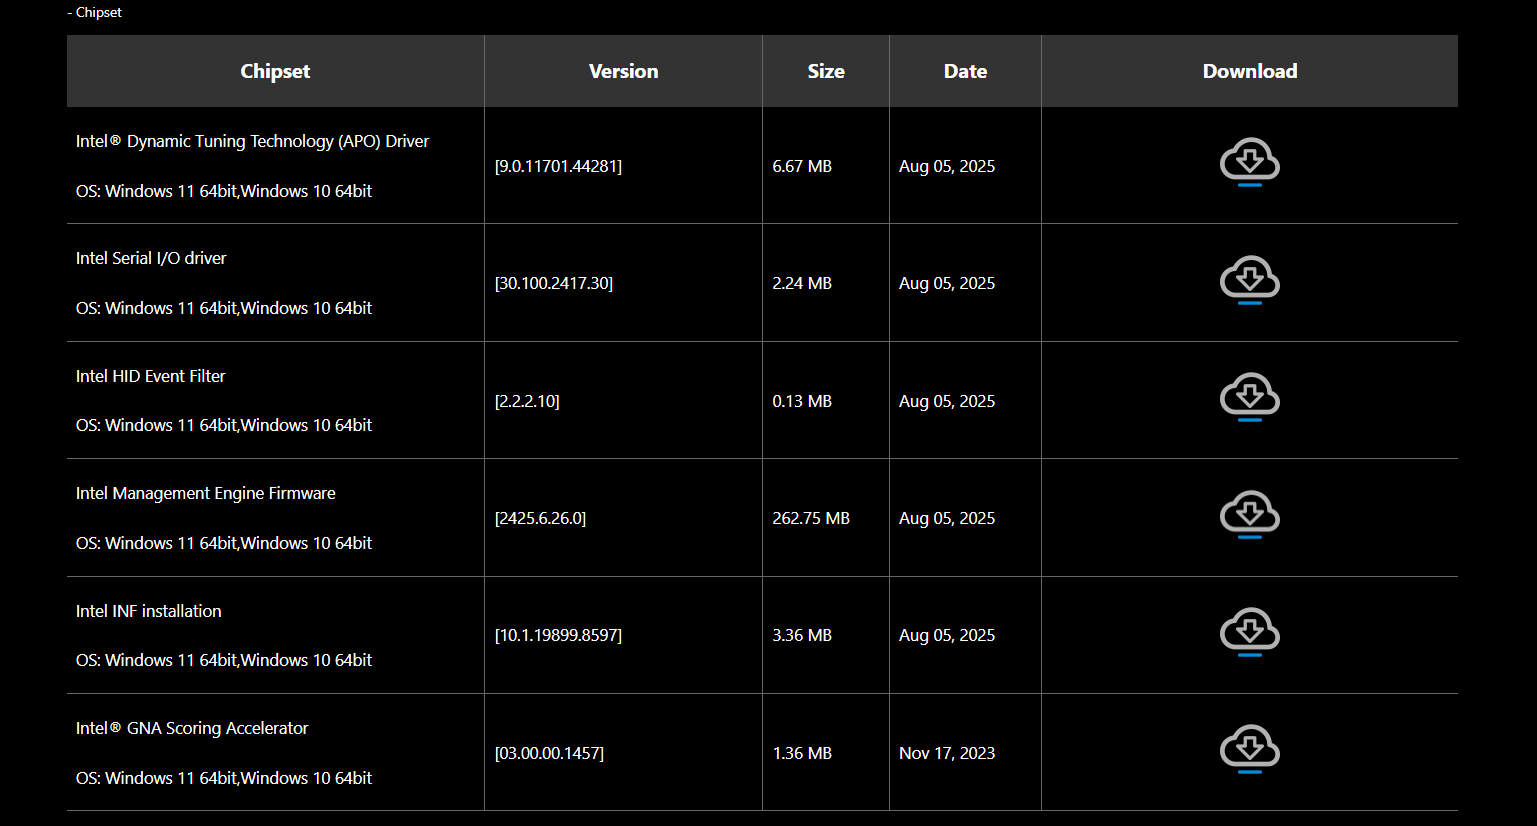Click the Size column header
This screenshot has height=826, width=1537.
[x=826, y=71]
